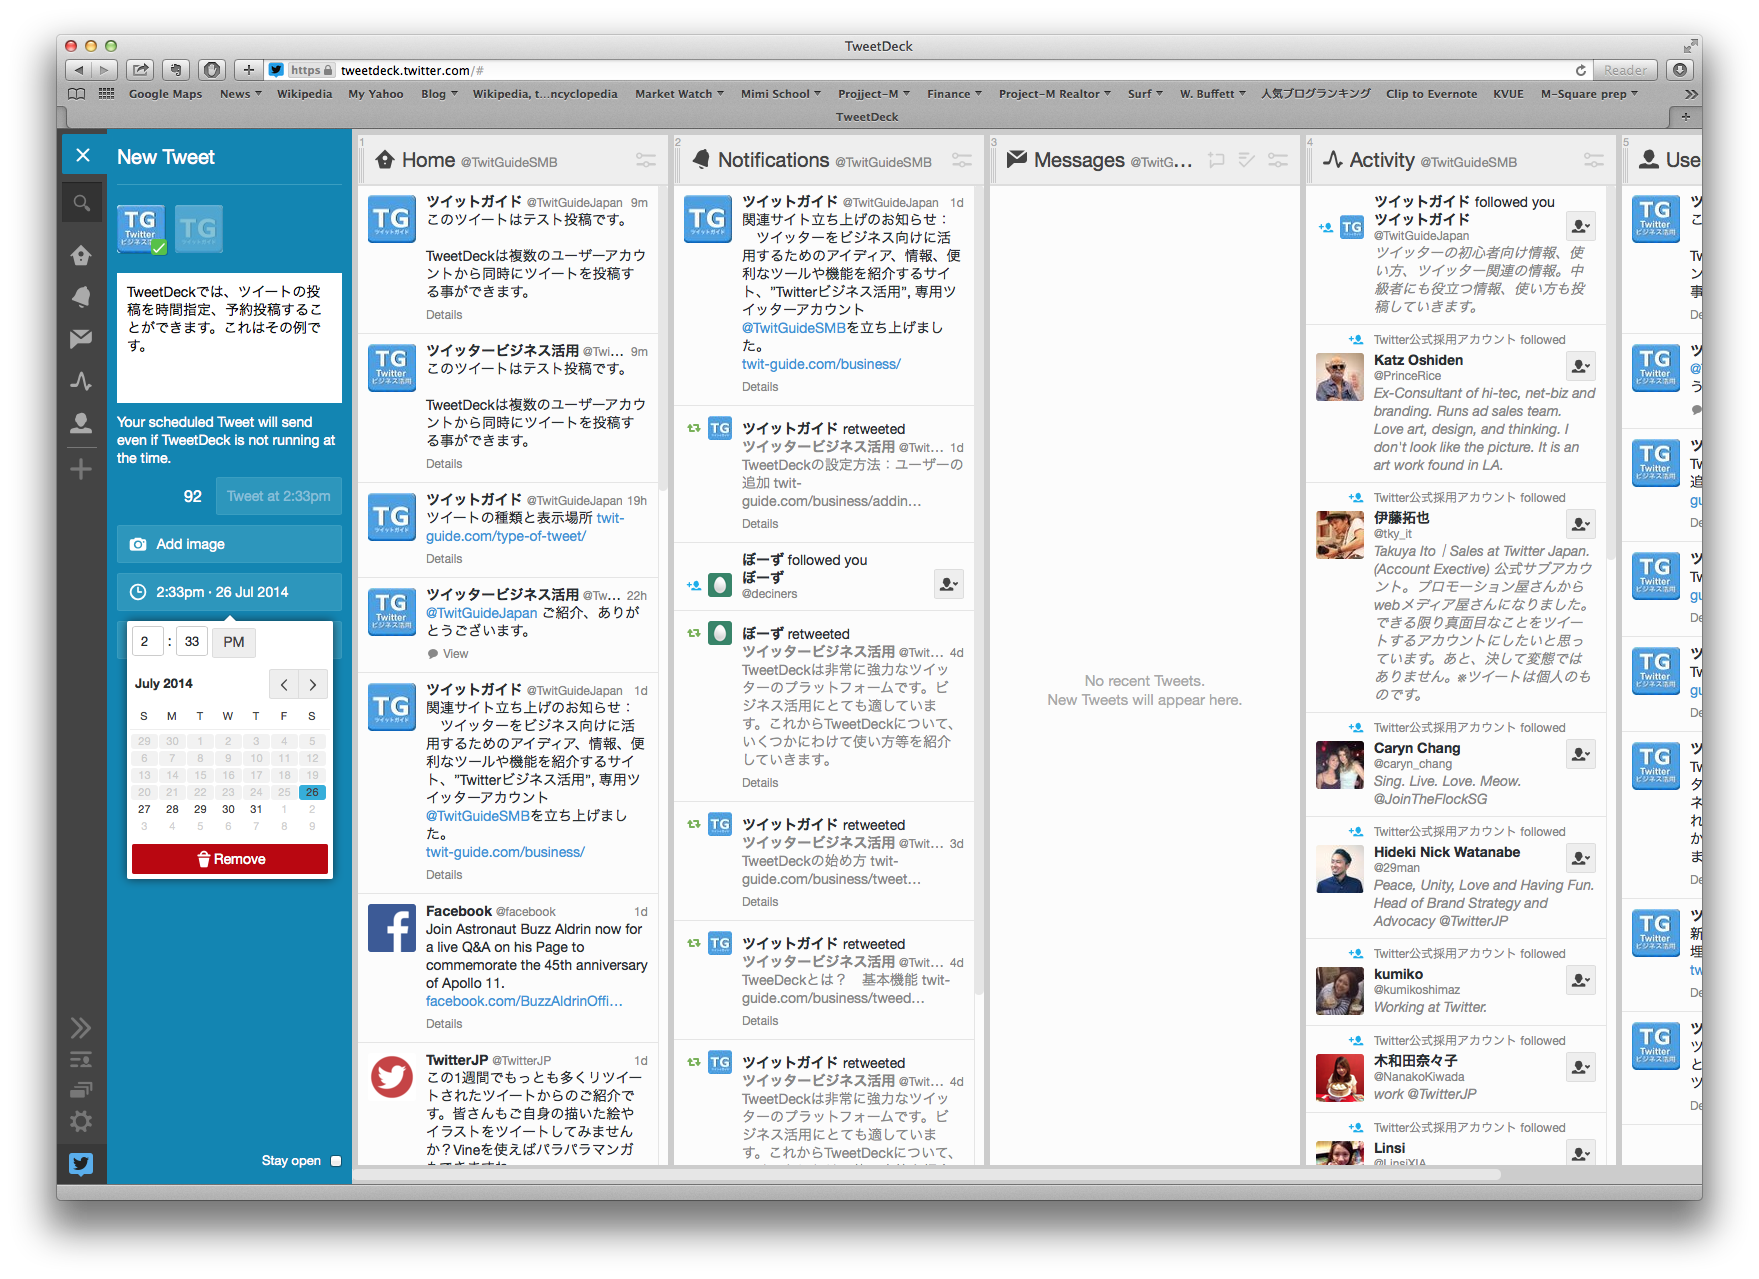Click the Safari share icon in toolbar
Screen dimensions: 1759x1279
[x=141, y=70]
